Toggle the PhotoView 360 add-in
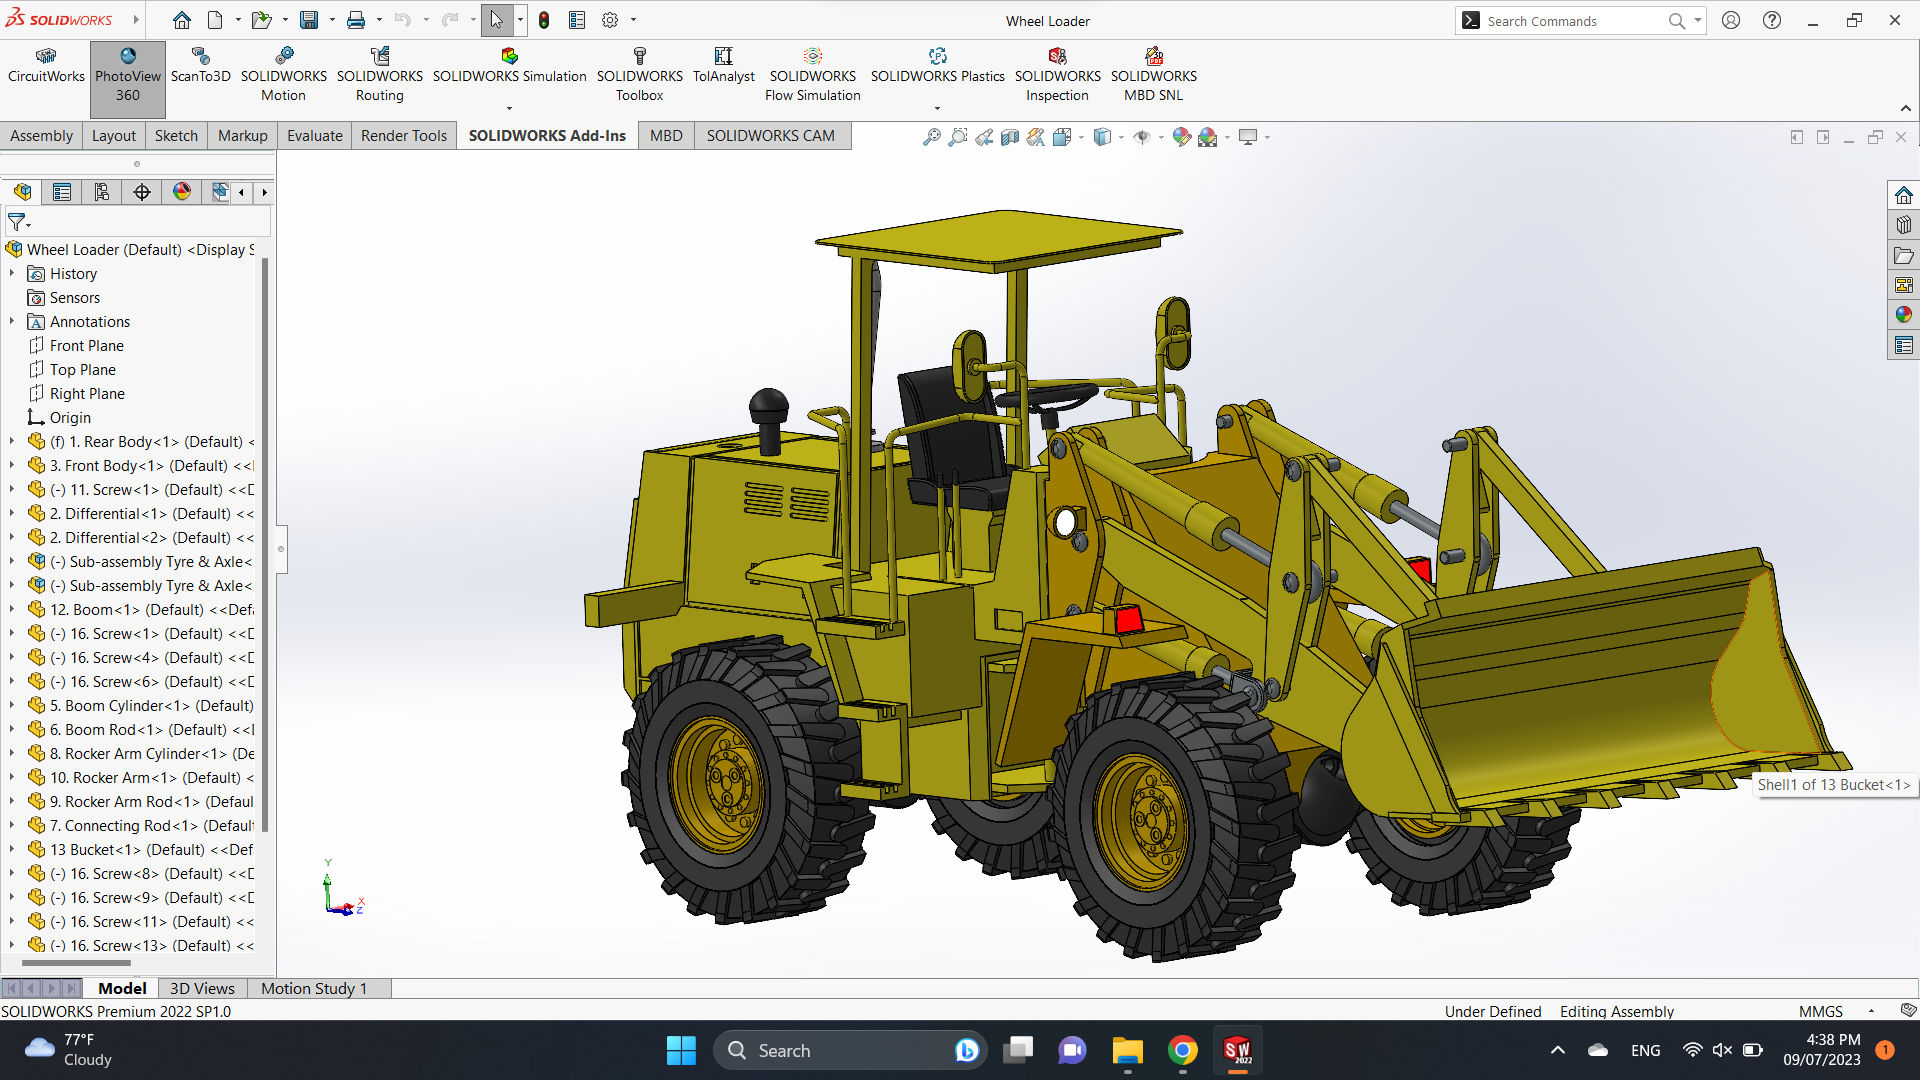Screen dimensions: 1920x1080 pos(128,76)
